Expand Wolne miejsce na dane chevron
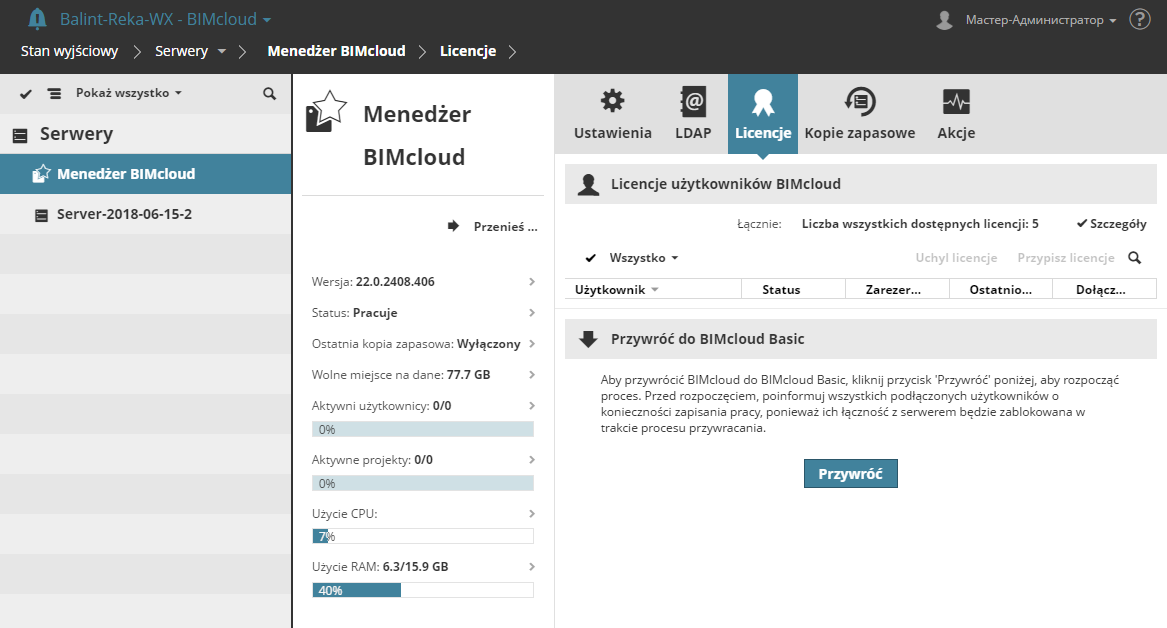The width and height of the screenshot is (1167, 628). click(531, 374)
